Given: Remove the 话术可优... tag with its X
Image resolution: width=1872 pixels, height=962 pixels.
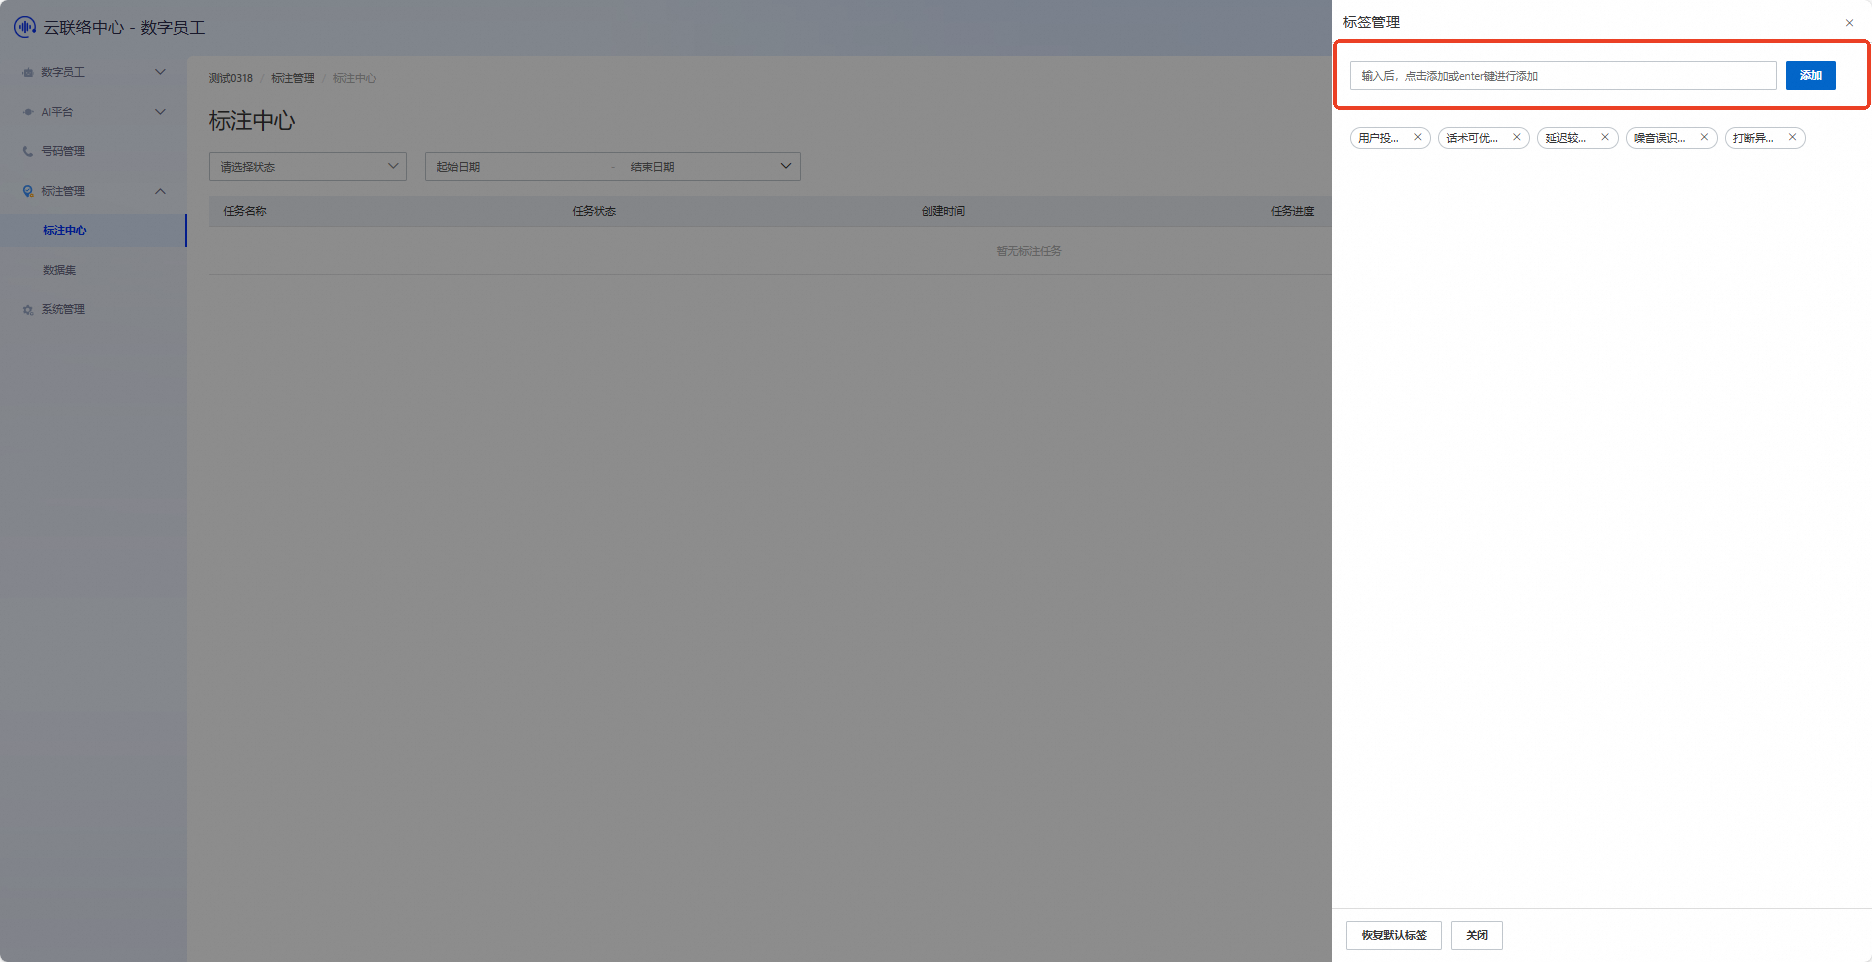Looking at the screenshot, I should tap(1516, 137).
